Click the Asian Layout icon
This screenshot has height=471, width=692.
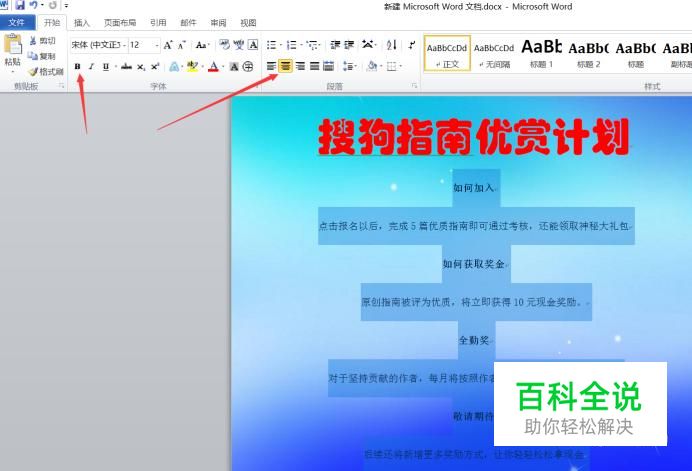(x=367, y=45)
